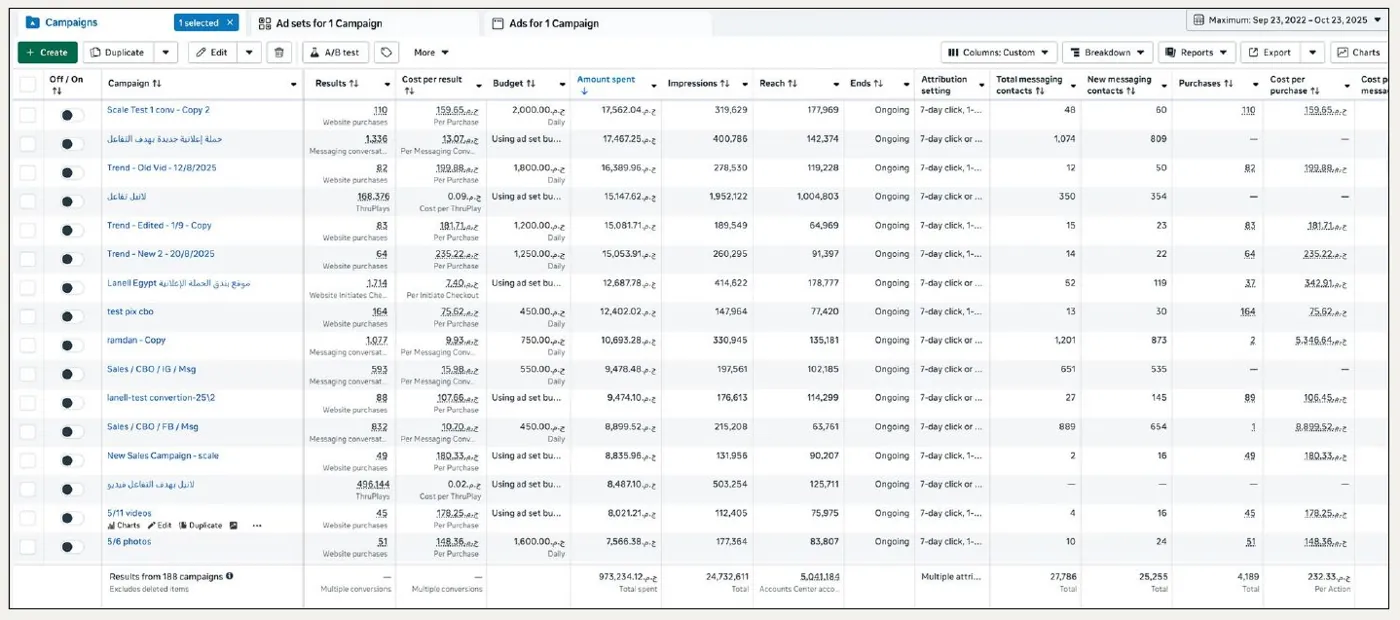Sort Campaign column using arrows icon

157,84
